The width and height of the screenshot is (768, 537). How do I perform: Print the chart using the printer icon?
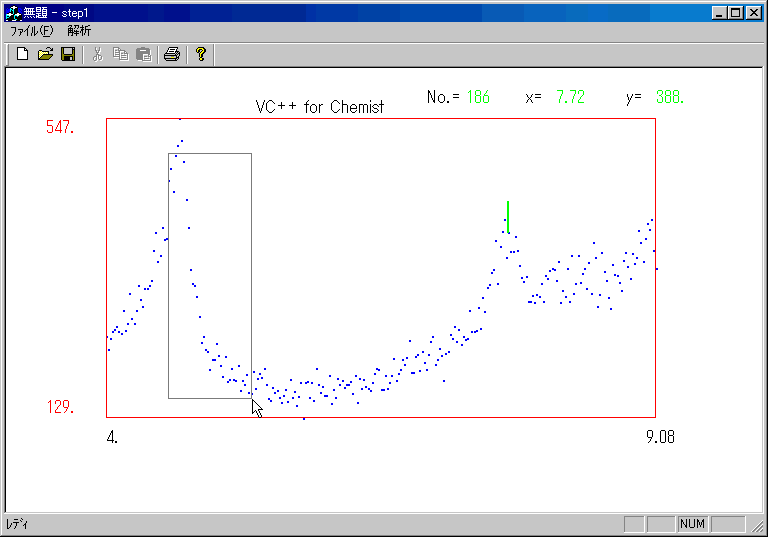tap(172, 54)
